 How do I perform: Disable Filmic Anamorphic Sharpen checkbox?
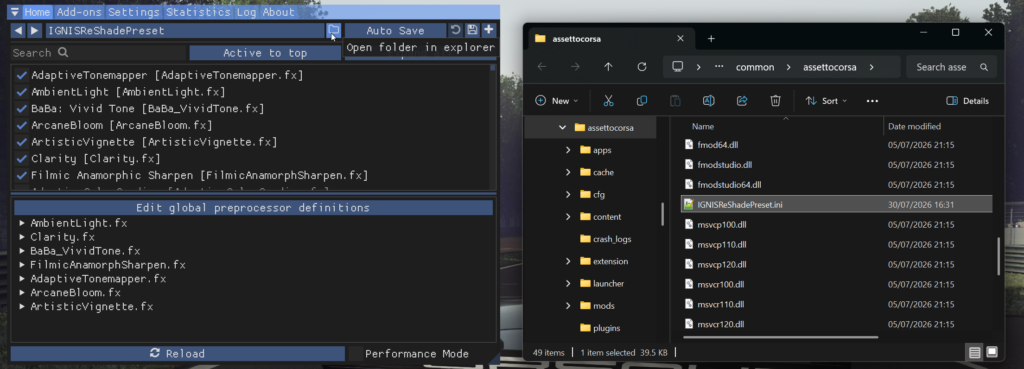coord(22,175)
